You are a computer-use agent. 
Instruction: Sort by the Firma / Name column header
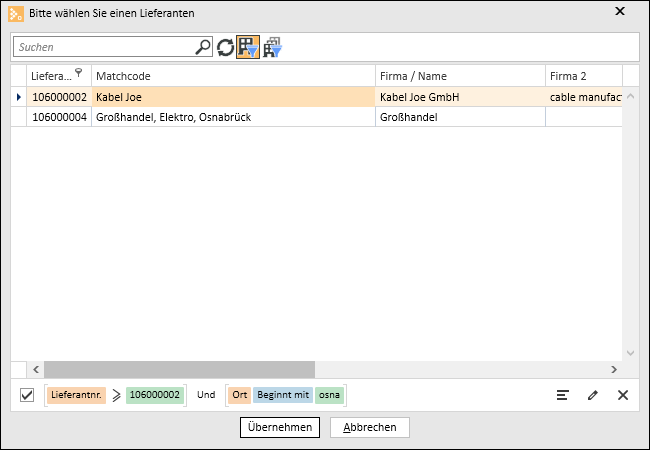coord(459,76)
